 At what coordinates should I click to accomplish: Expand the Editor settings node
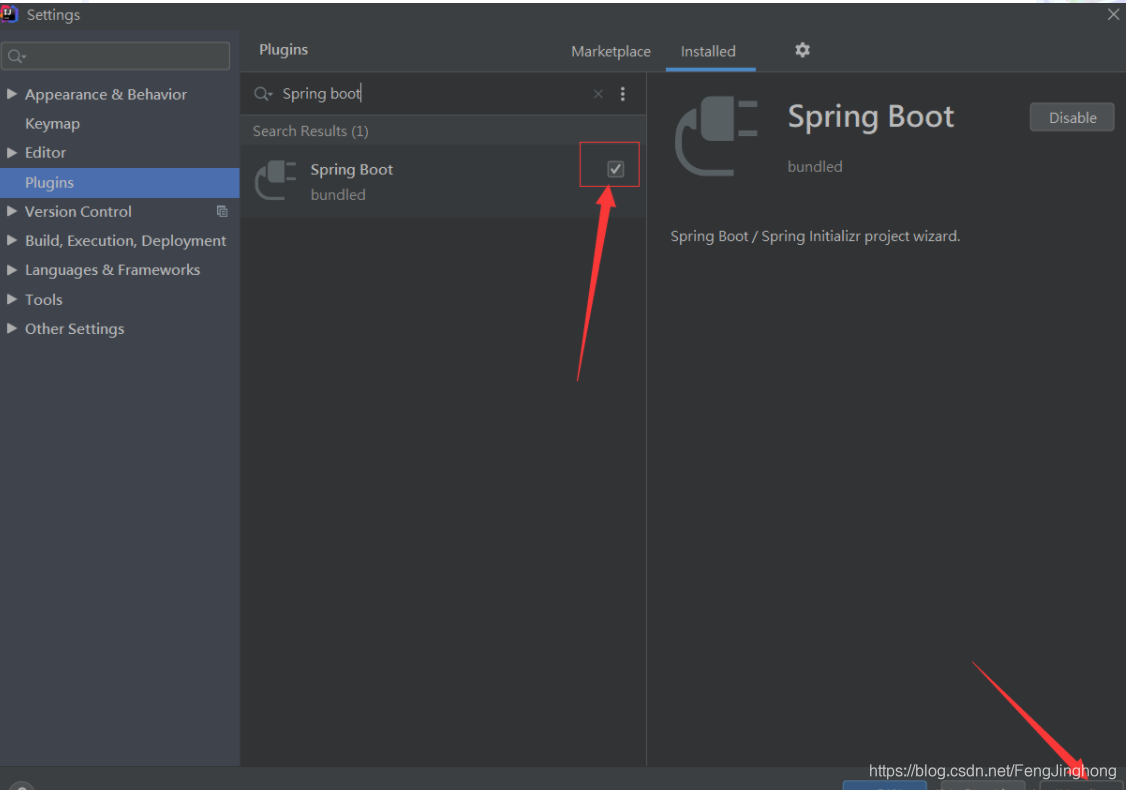point(11,152)
